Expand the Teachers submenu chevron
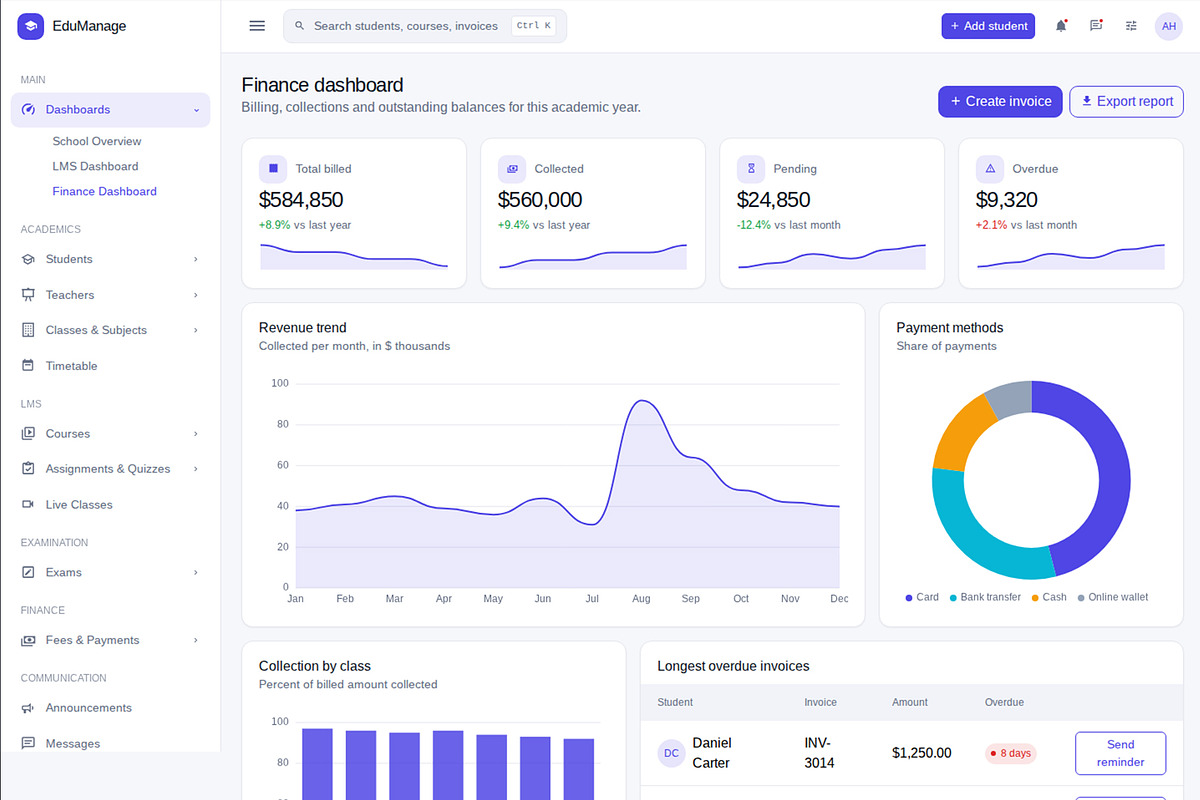Viewport: 1200px width, 800px height. (196, 295)
